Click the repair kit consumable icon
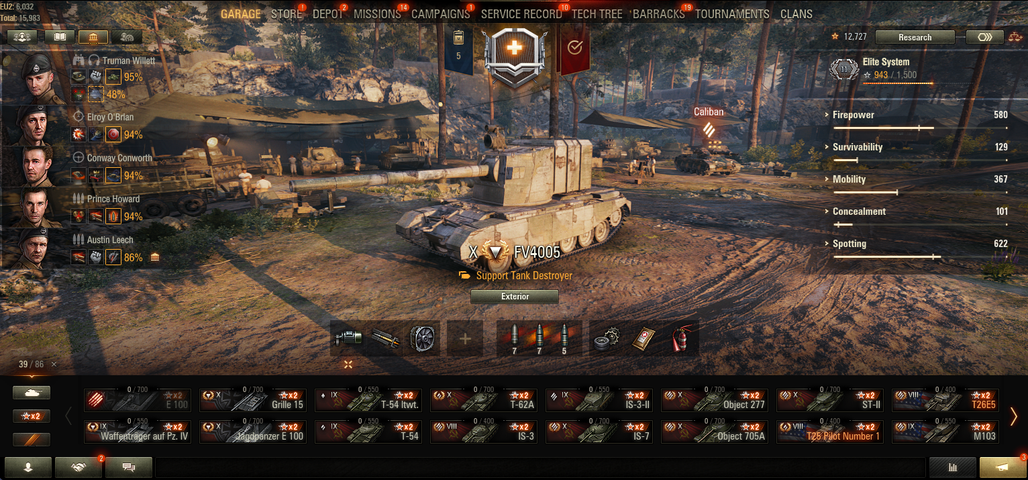 coord(606,338)
